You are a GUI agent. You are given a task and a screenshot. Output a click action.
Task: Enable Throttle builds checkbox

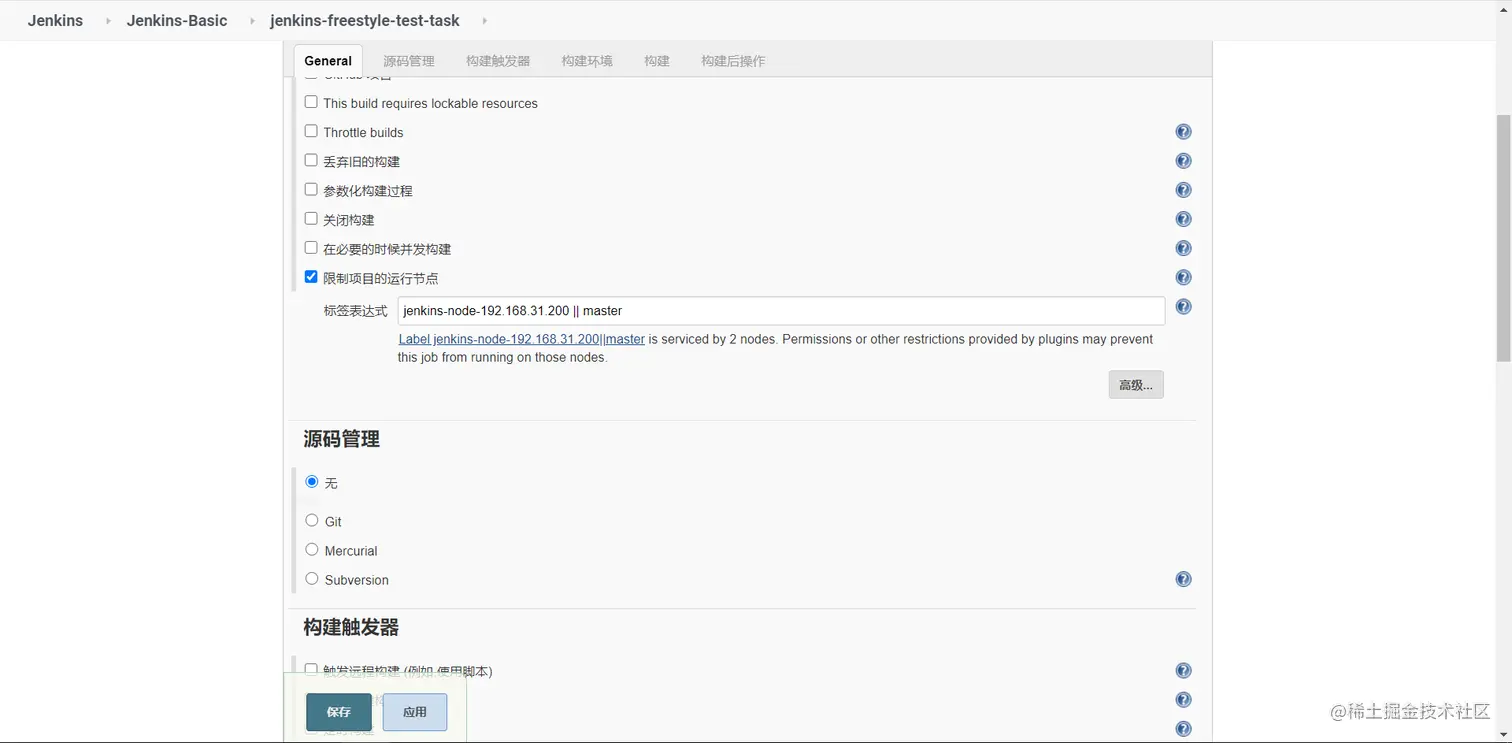pos(311,131)
